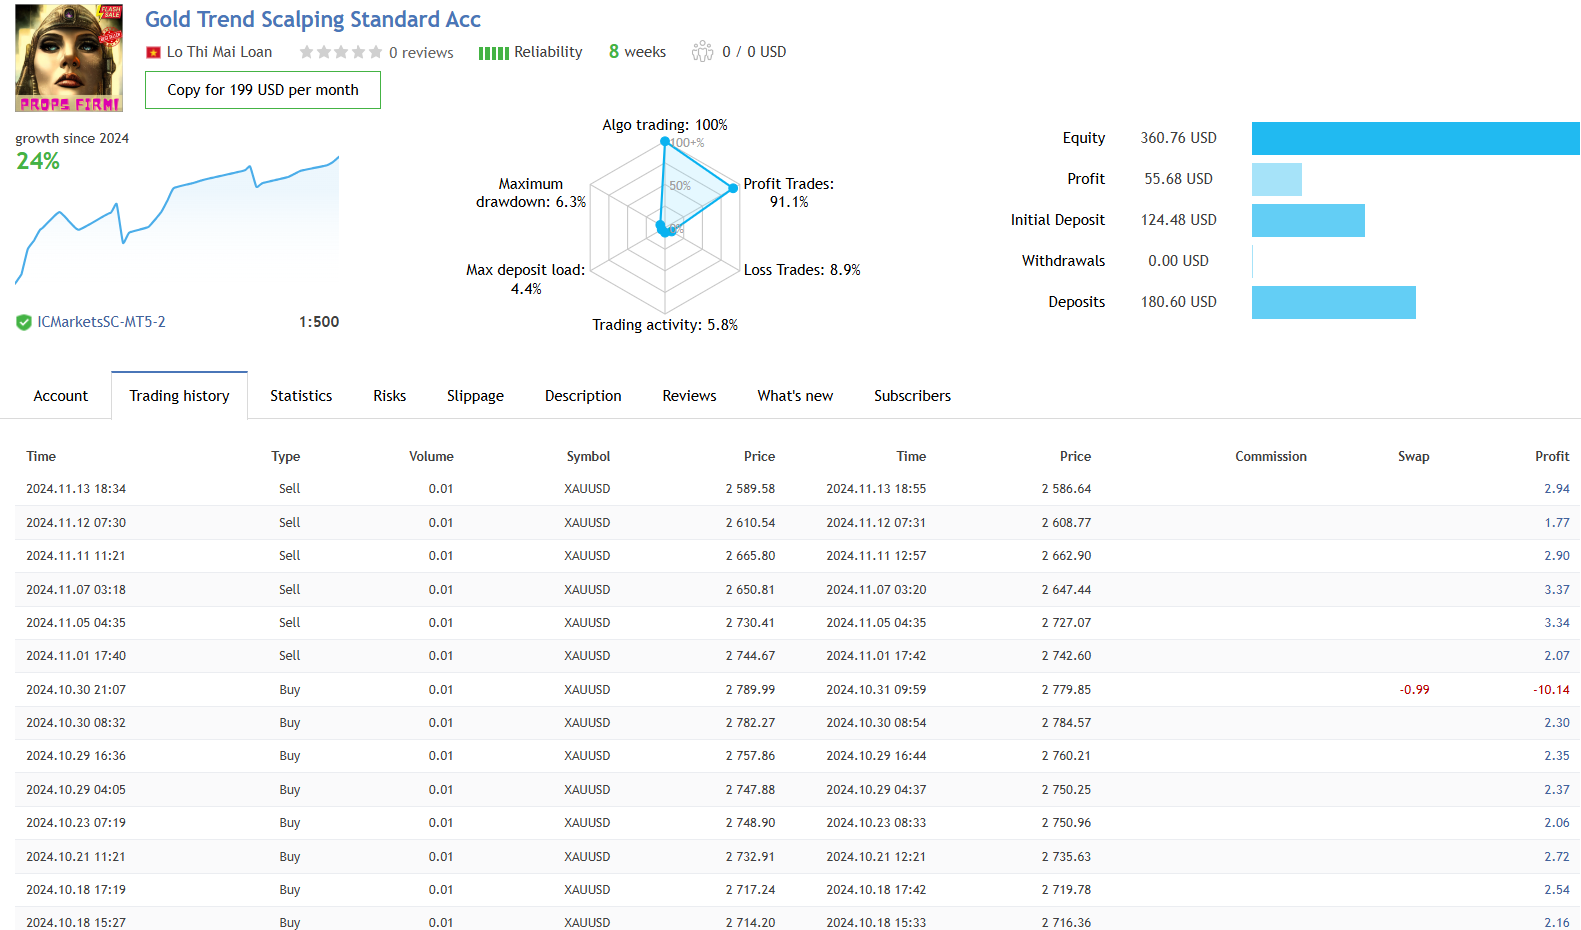Click the radar chart Profit Trades point

pyautogui.click(x=733, y=188)
